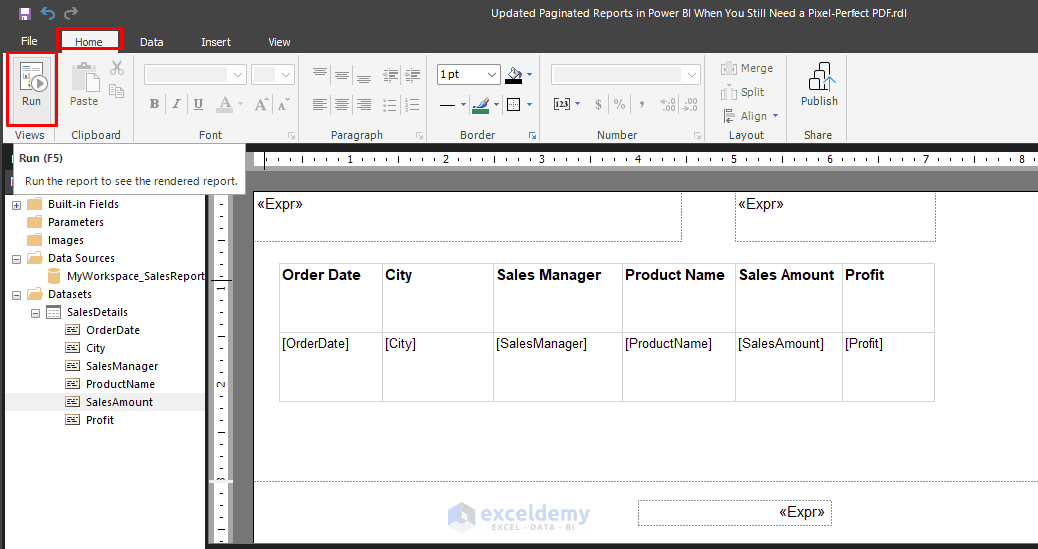Image resolution: width=1038 pixels, height=549 pixels.
Task: Open the font size combo box
Action: [272, 74]
